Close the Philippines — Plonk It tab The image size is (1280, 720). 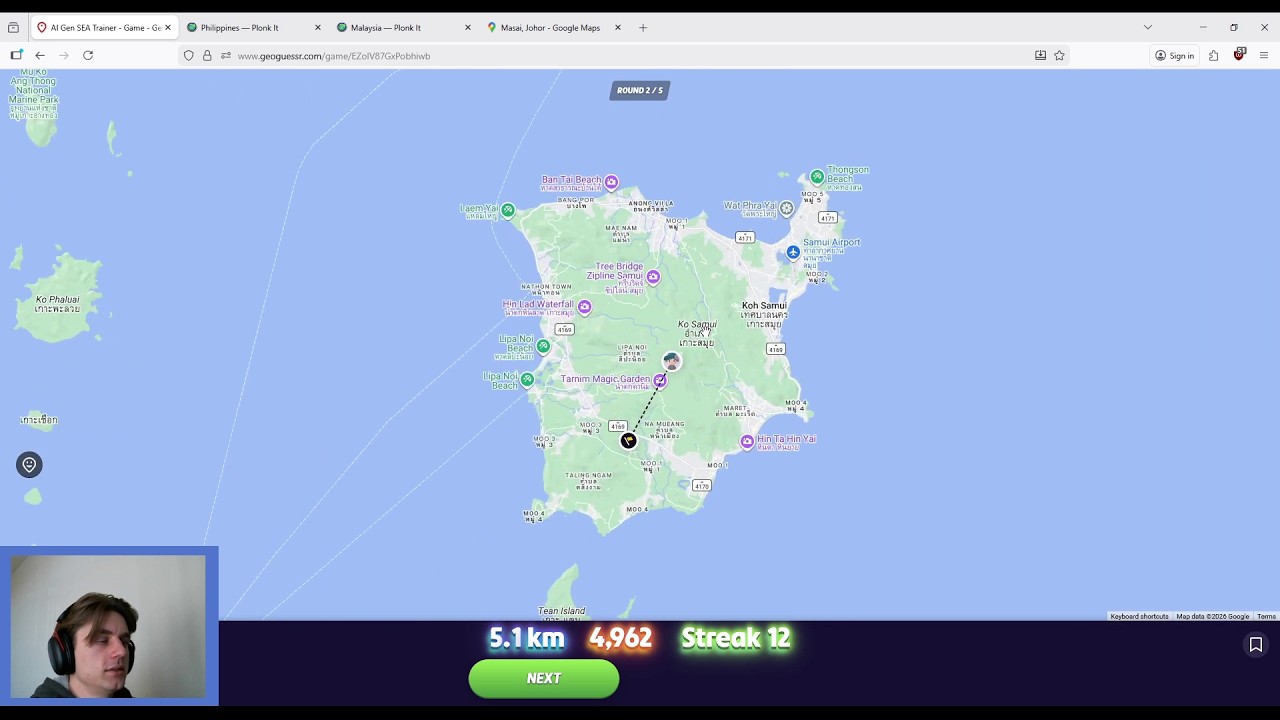point(318,27)
